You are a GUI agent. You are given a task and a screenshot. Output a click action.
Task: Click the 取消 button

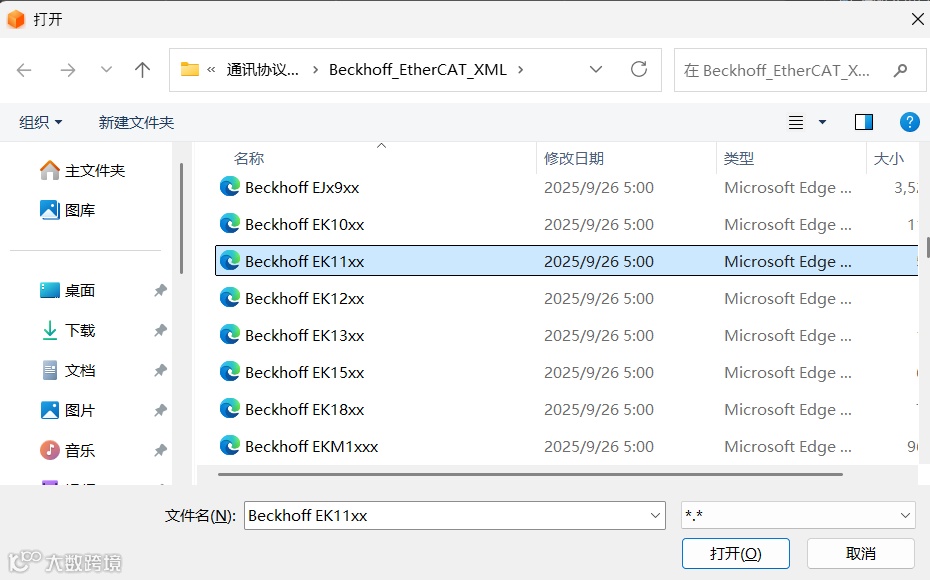pos(861,554)
